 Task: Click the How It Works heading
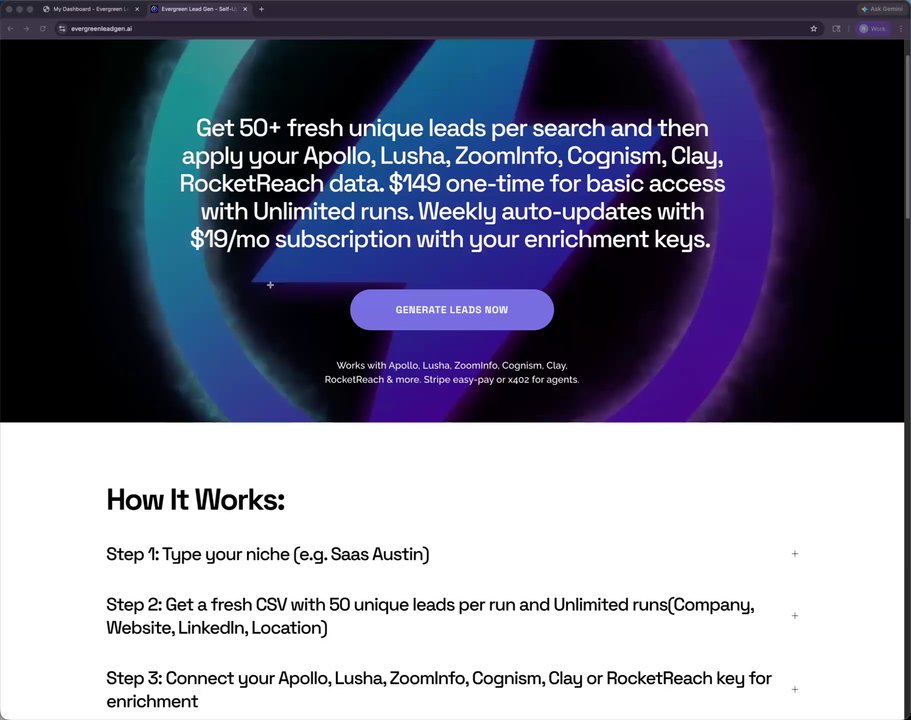click(196, 500)
